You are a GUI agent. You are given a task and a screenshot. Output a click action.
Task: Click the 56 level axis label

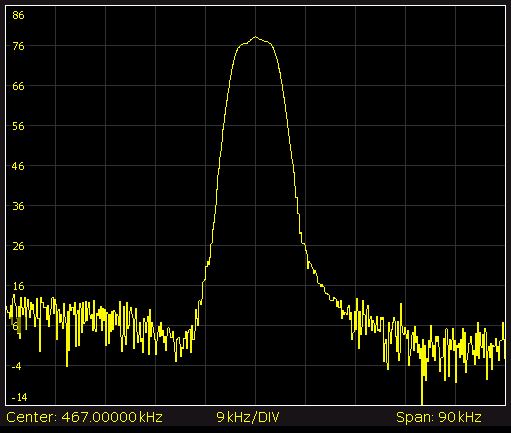pos(18,126)
